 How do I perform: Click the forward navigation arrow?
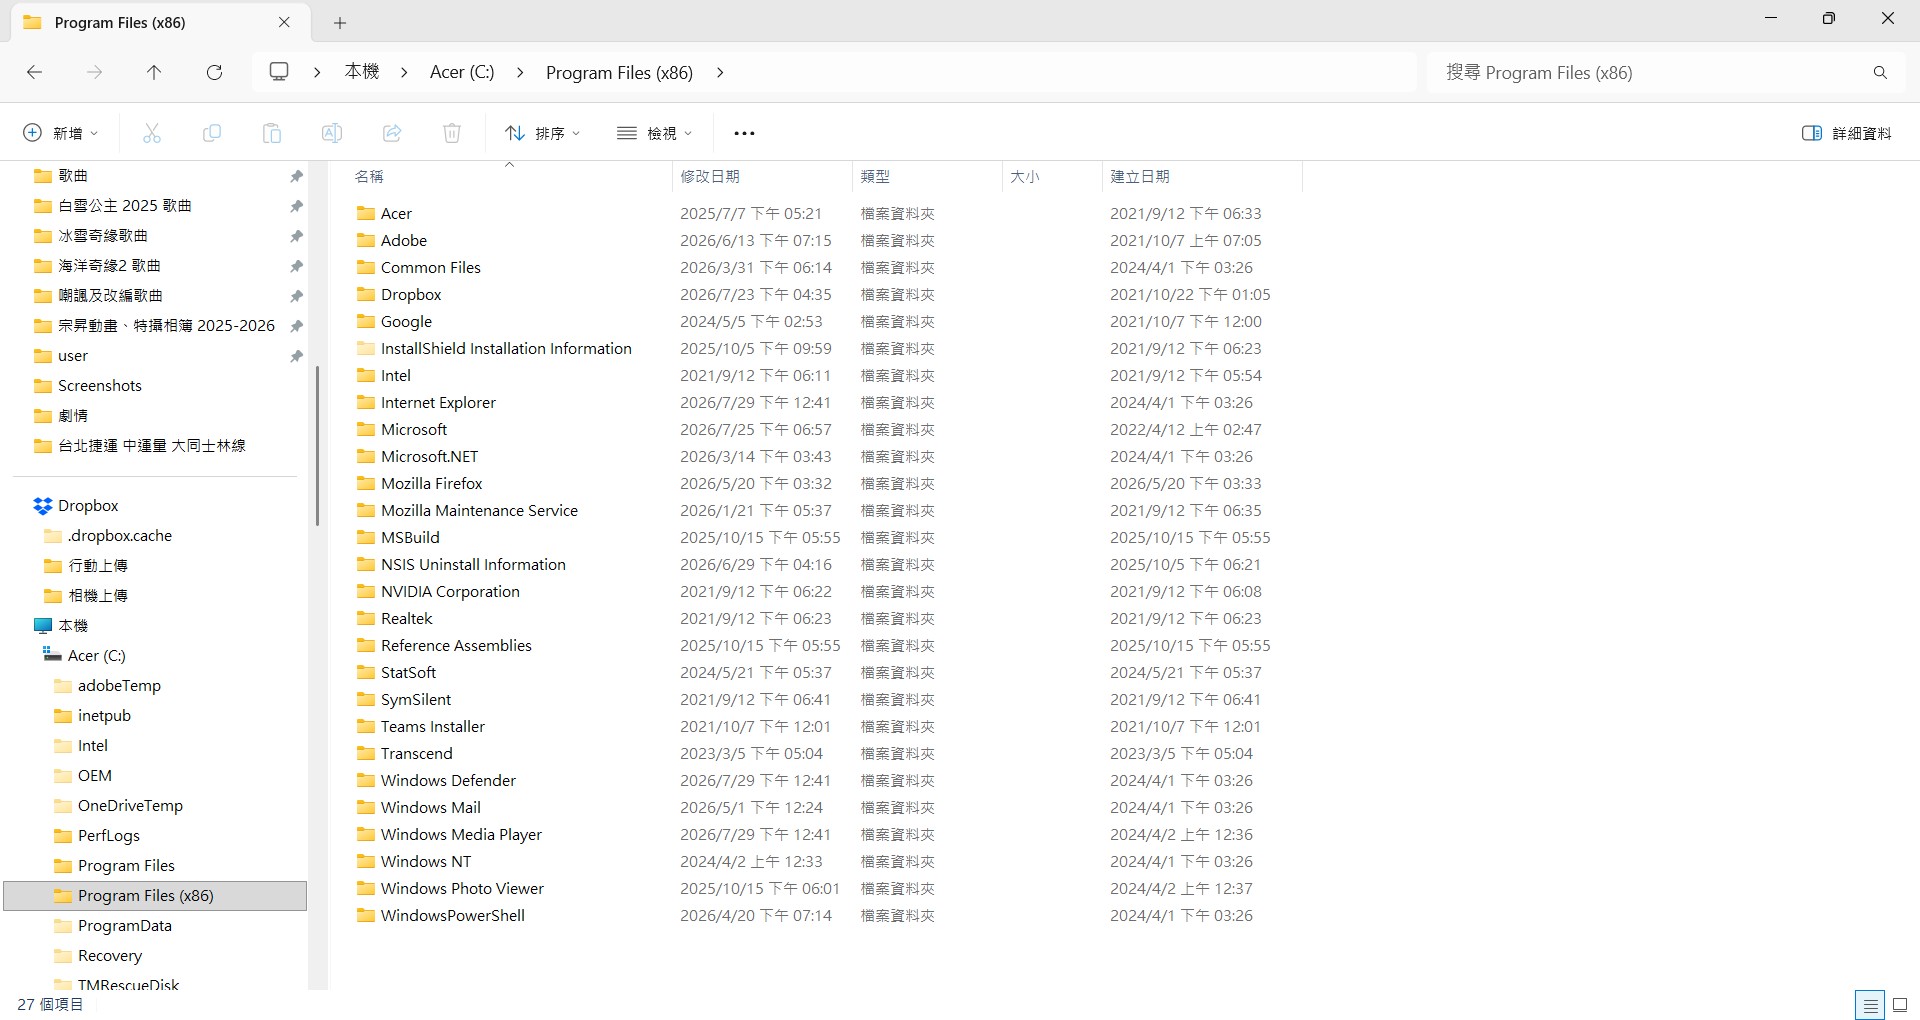pos(94,72)
